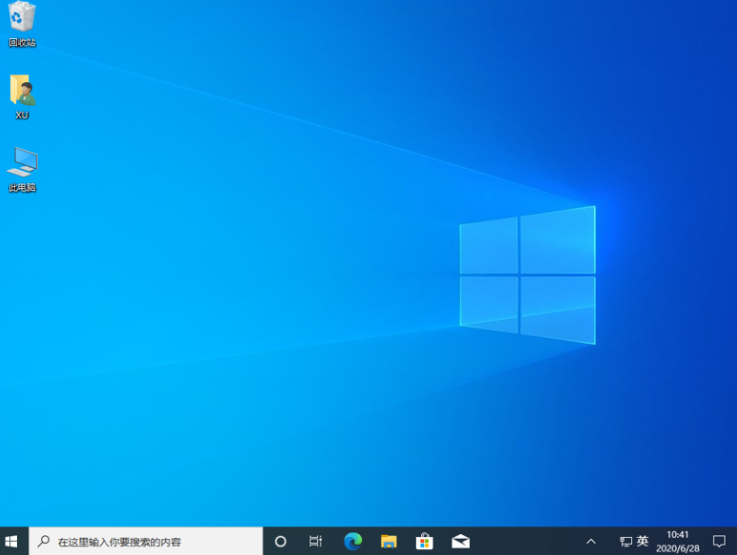The width and height of the screenshot is (737, 555).
Task: Click the Show Desktop sliver at the taskbar end
Action: (x=735, y=541)
